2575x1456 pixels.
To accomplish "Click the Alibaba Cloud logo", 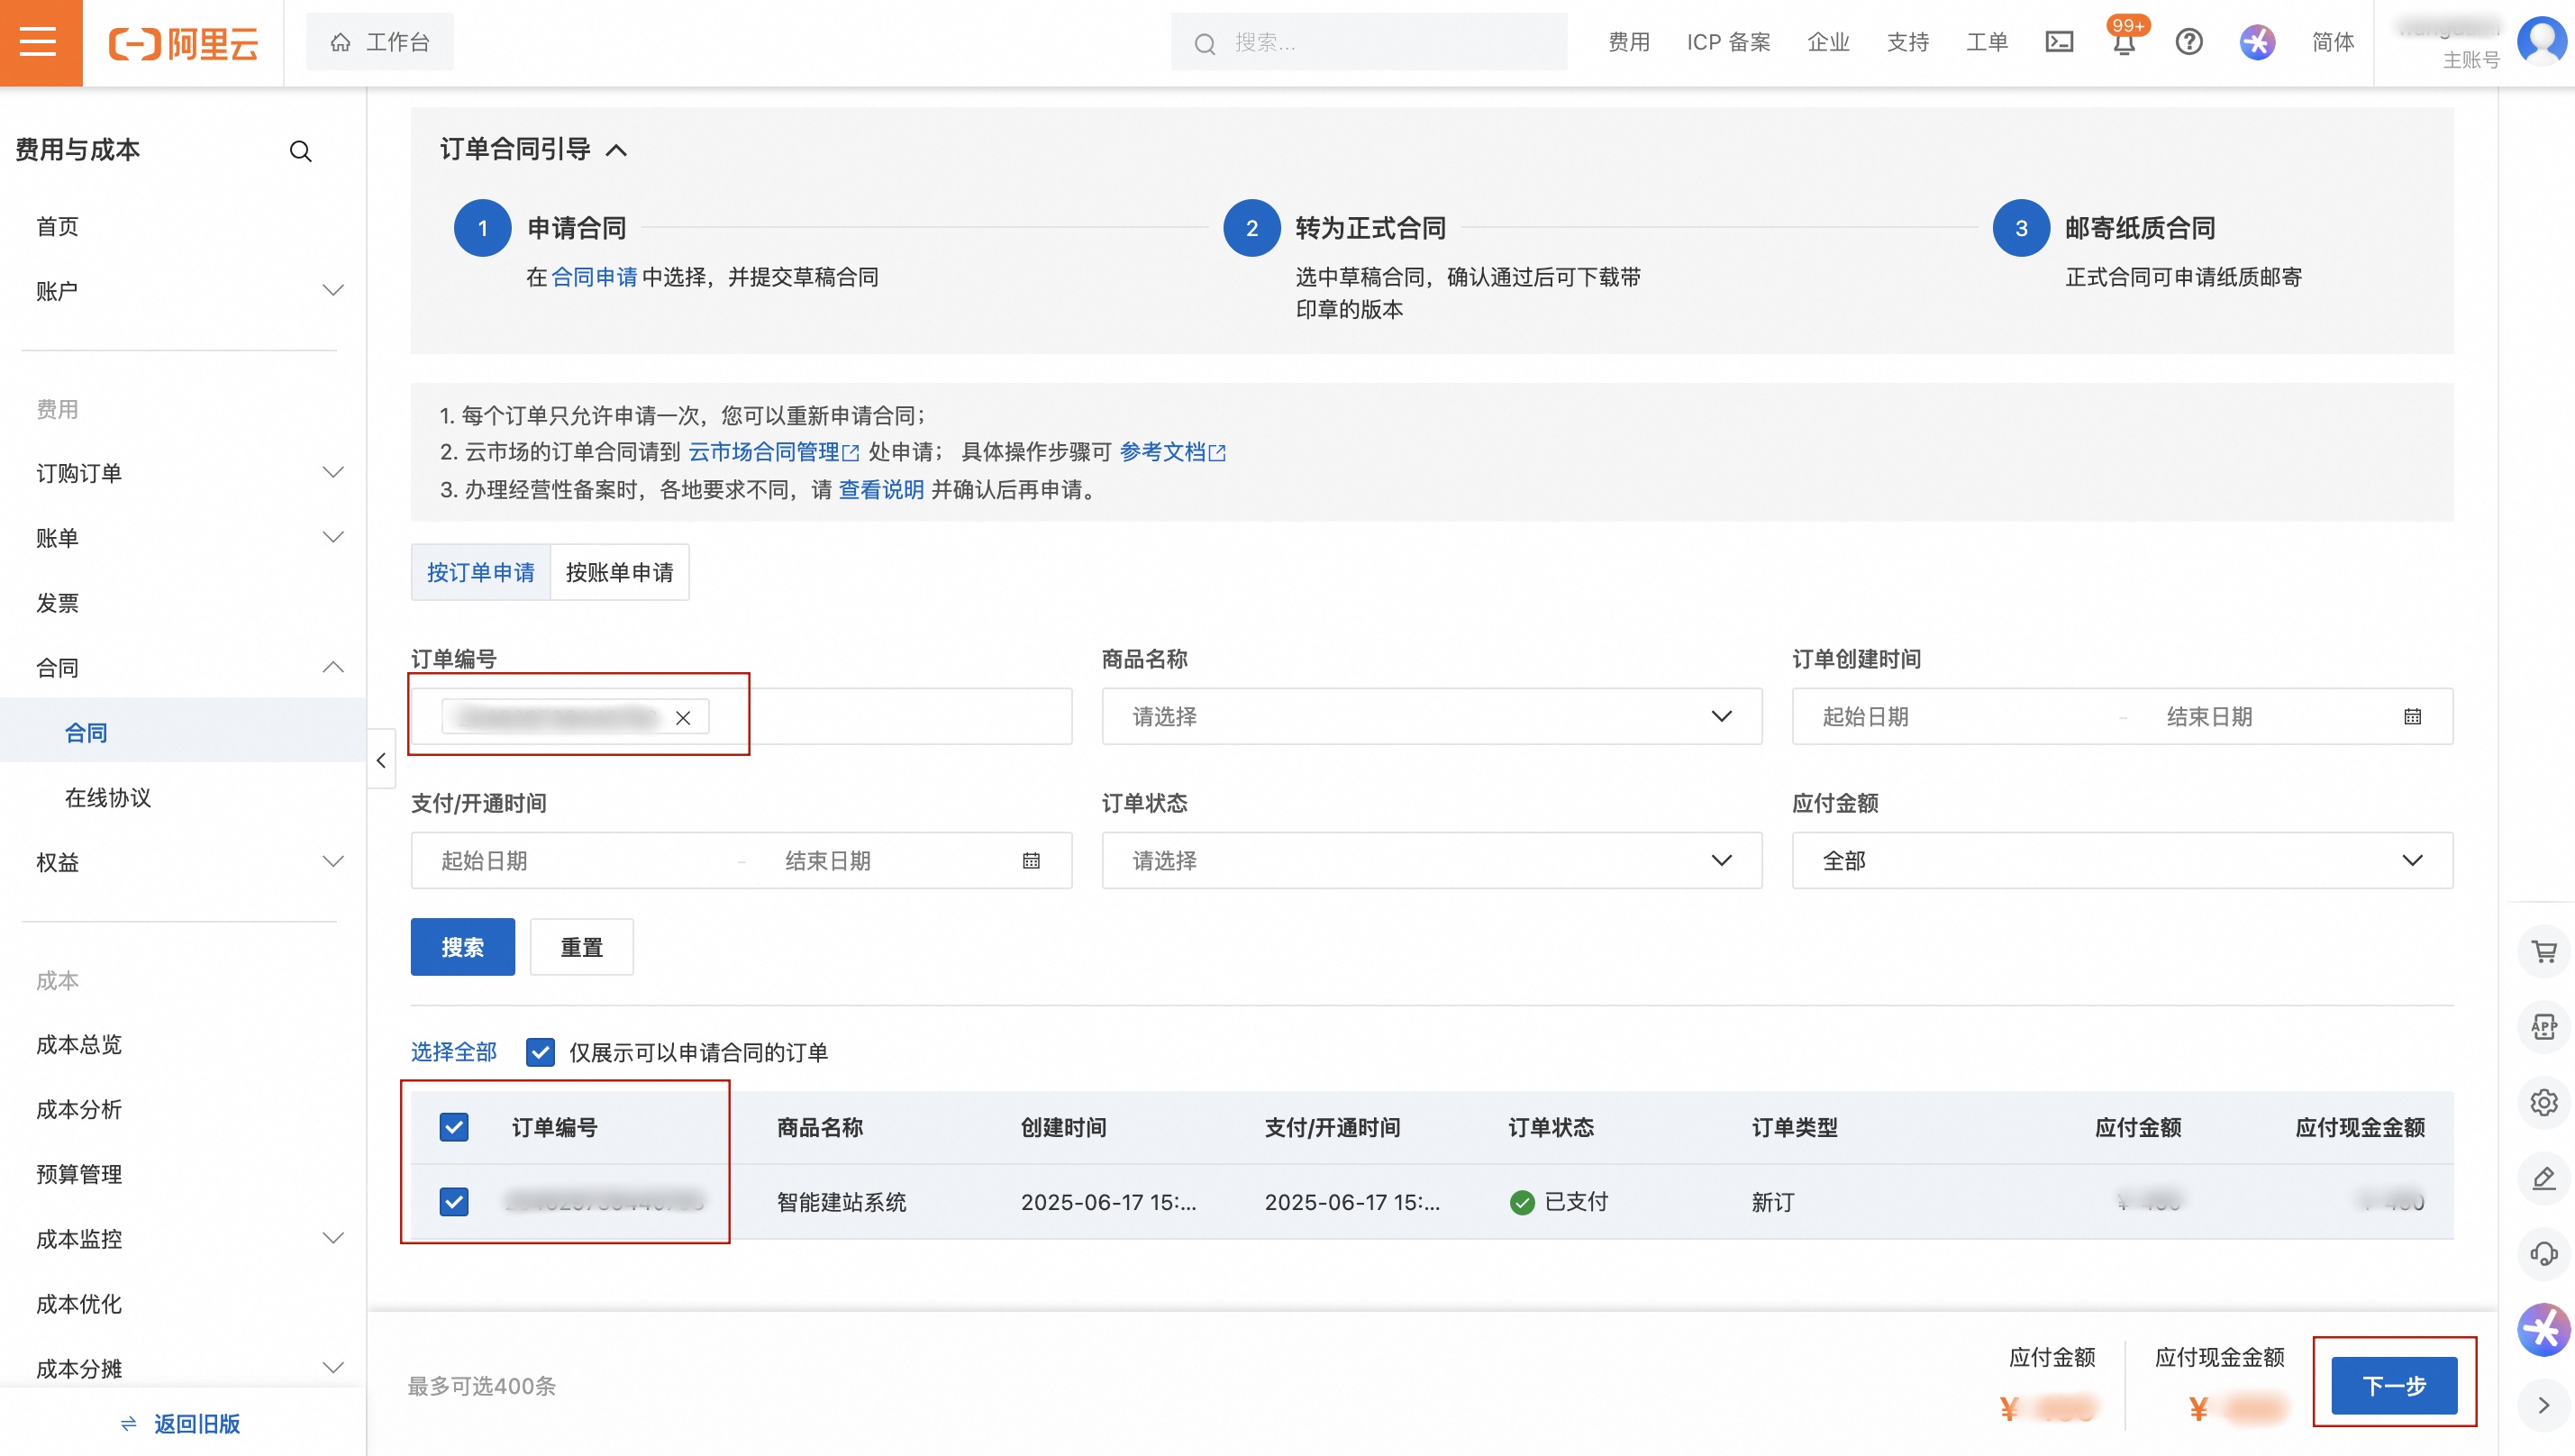I will [183, 43].
